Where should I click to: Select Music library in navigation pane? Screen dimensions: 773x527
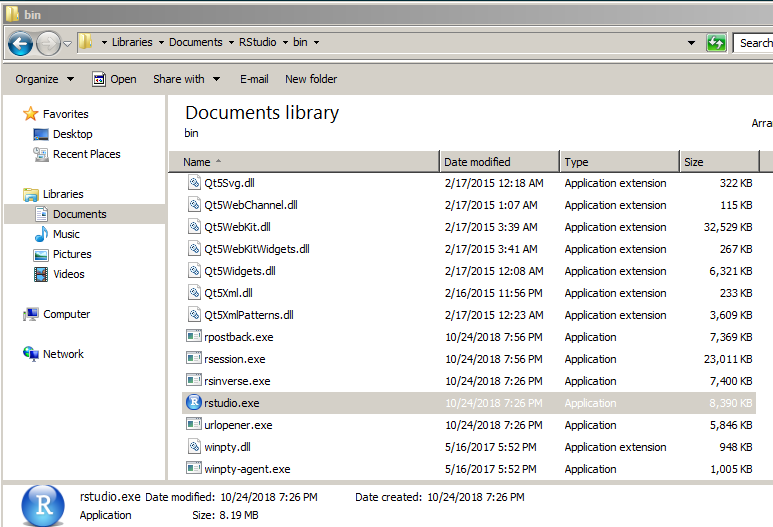tap(66, 234)
